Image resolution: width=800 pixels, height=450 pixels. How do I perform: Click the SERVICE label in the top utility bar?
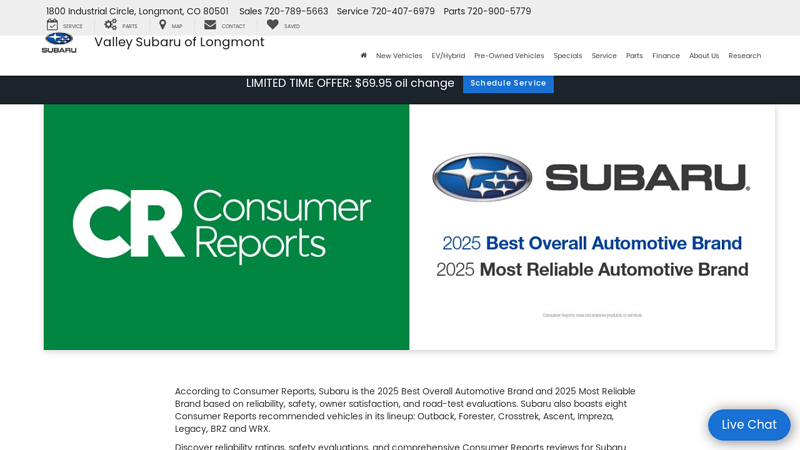pyautogui.click(x=72, y=26)
